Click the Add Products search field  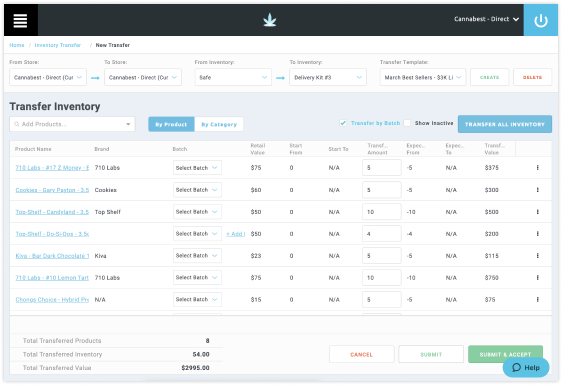(72, 124)
